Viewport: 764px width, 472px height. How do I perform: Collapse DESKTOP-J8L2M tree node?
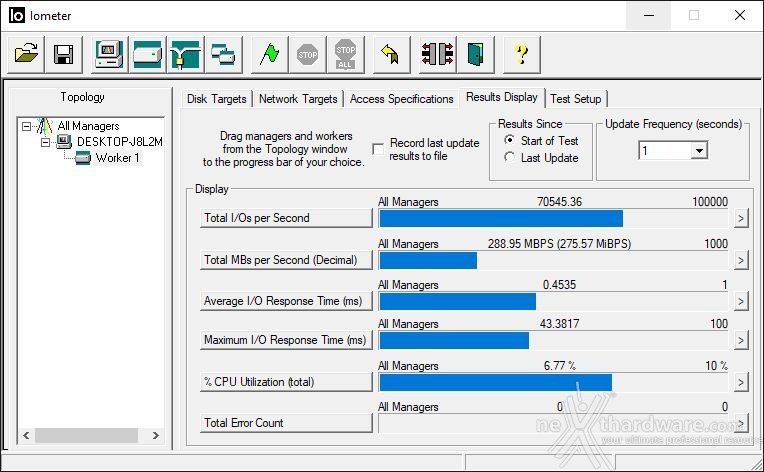pyautogui.click(x=45, y=142)
